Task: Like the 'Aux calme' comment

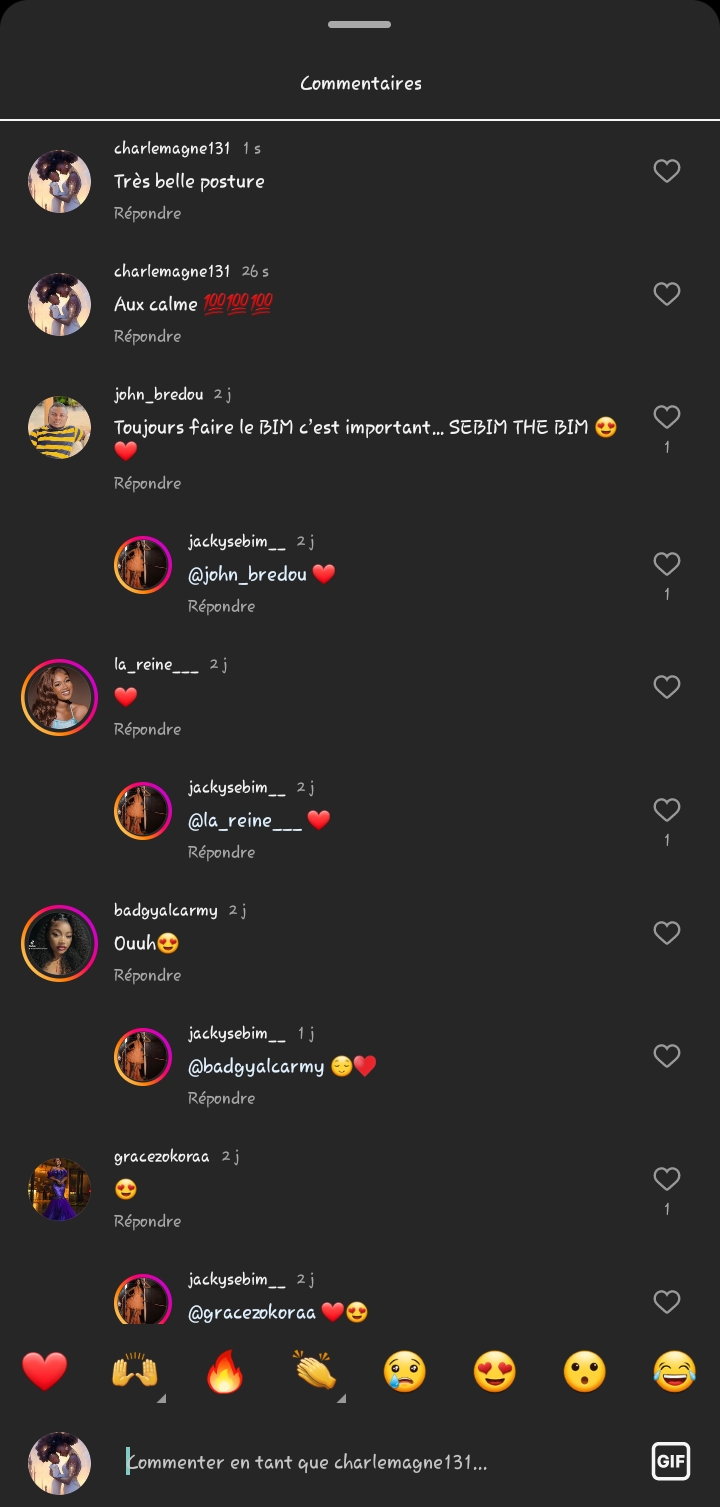Action: (x=667, y=294)
